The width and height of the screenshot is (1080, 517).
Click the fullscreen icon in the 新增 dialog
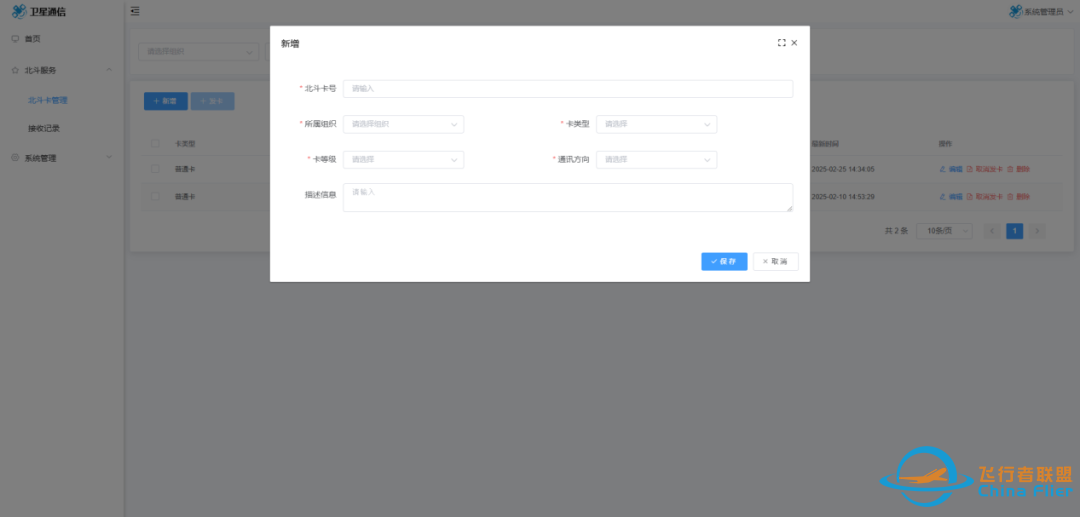click(781, 43)
